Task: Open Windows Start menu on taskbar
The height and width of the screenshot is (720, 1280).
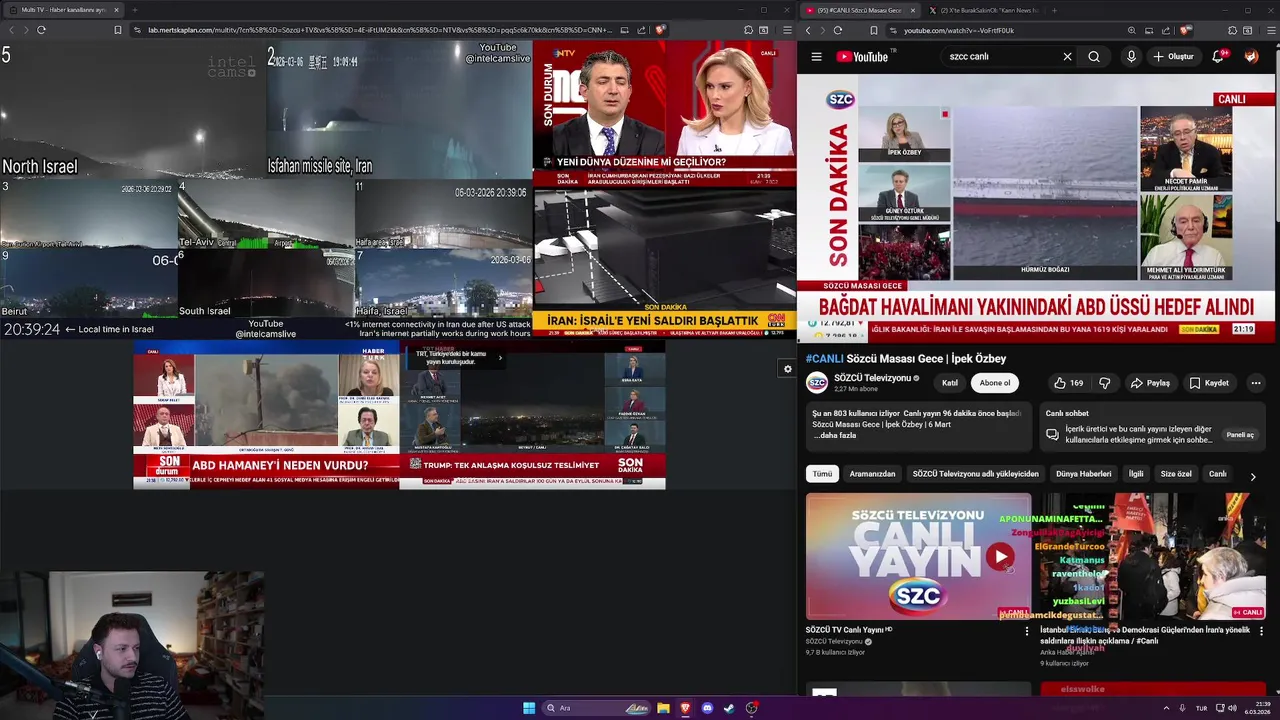Action: point(529,708)
